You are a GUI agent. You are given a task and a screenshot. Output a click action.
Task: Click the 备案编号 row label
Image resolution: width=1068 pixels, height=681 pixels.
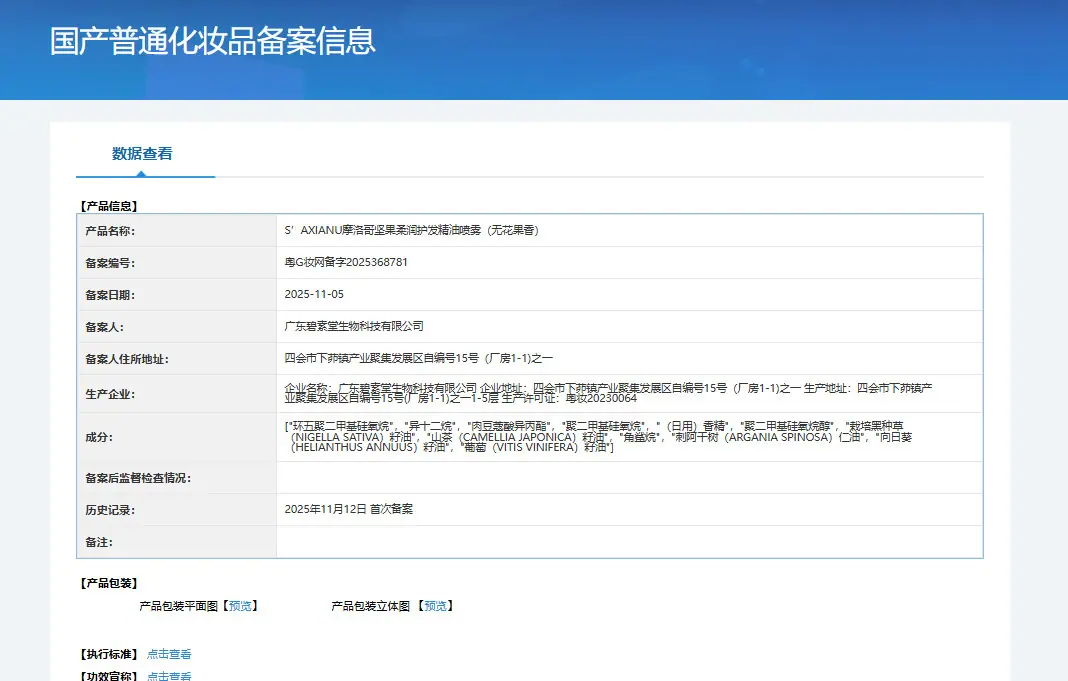(x=110, y=263)
